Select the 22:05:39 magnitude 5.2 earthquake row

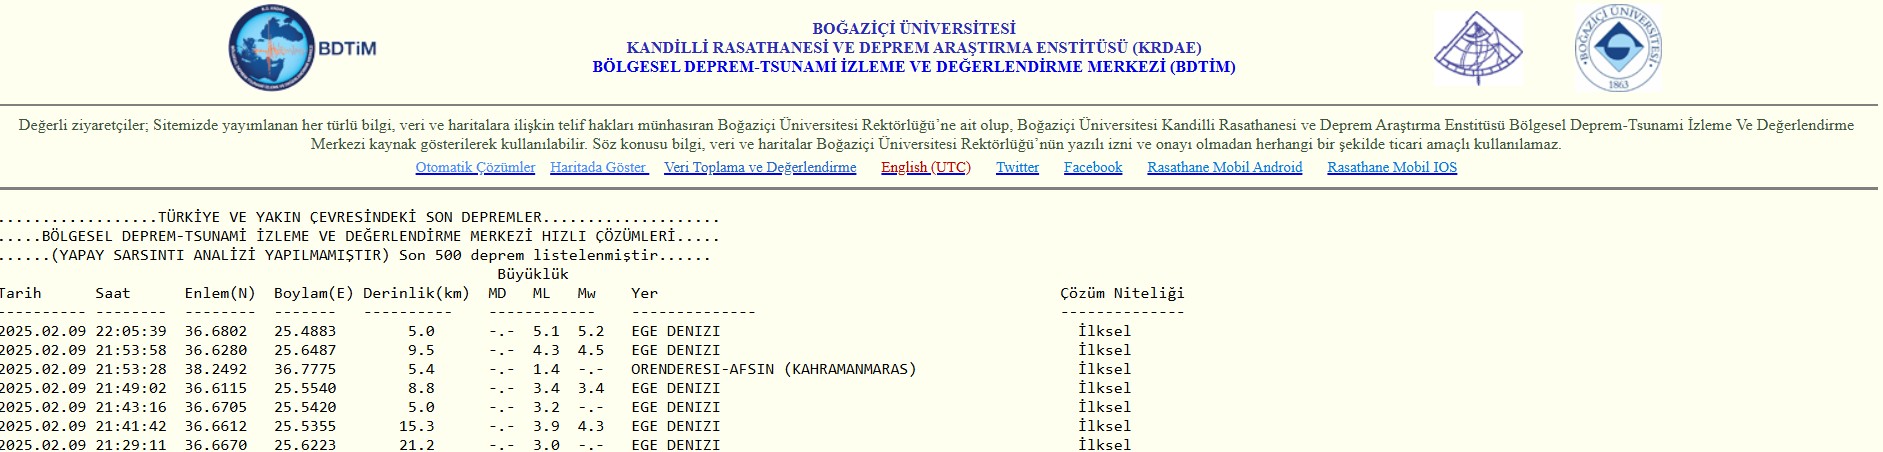(360, 331)
